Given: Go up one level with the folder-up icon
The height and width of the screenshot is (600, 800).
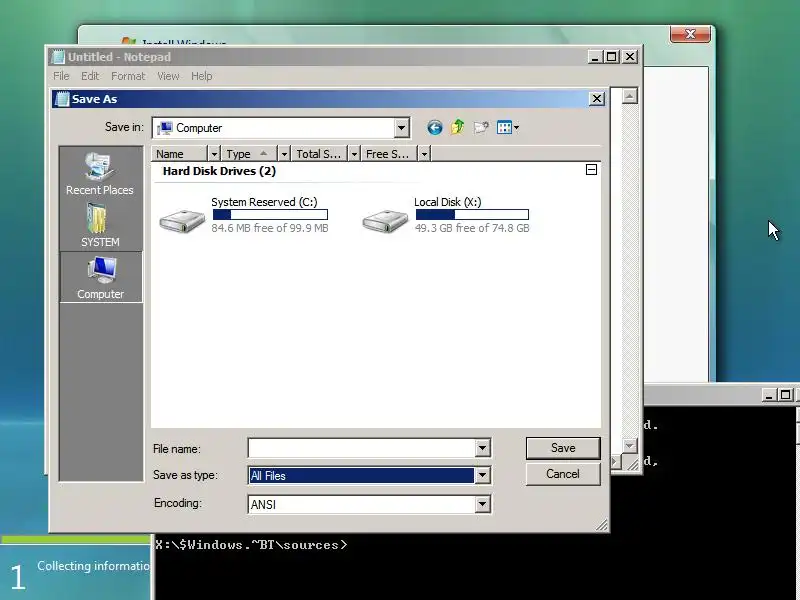Looking at the screenshot, I should [458, 127].
